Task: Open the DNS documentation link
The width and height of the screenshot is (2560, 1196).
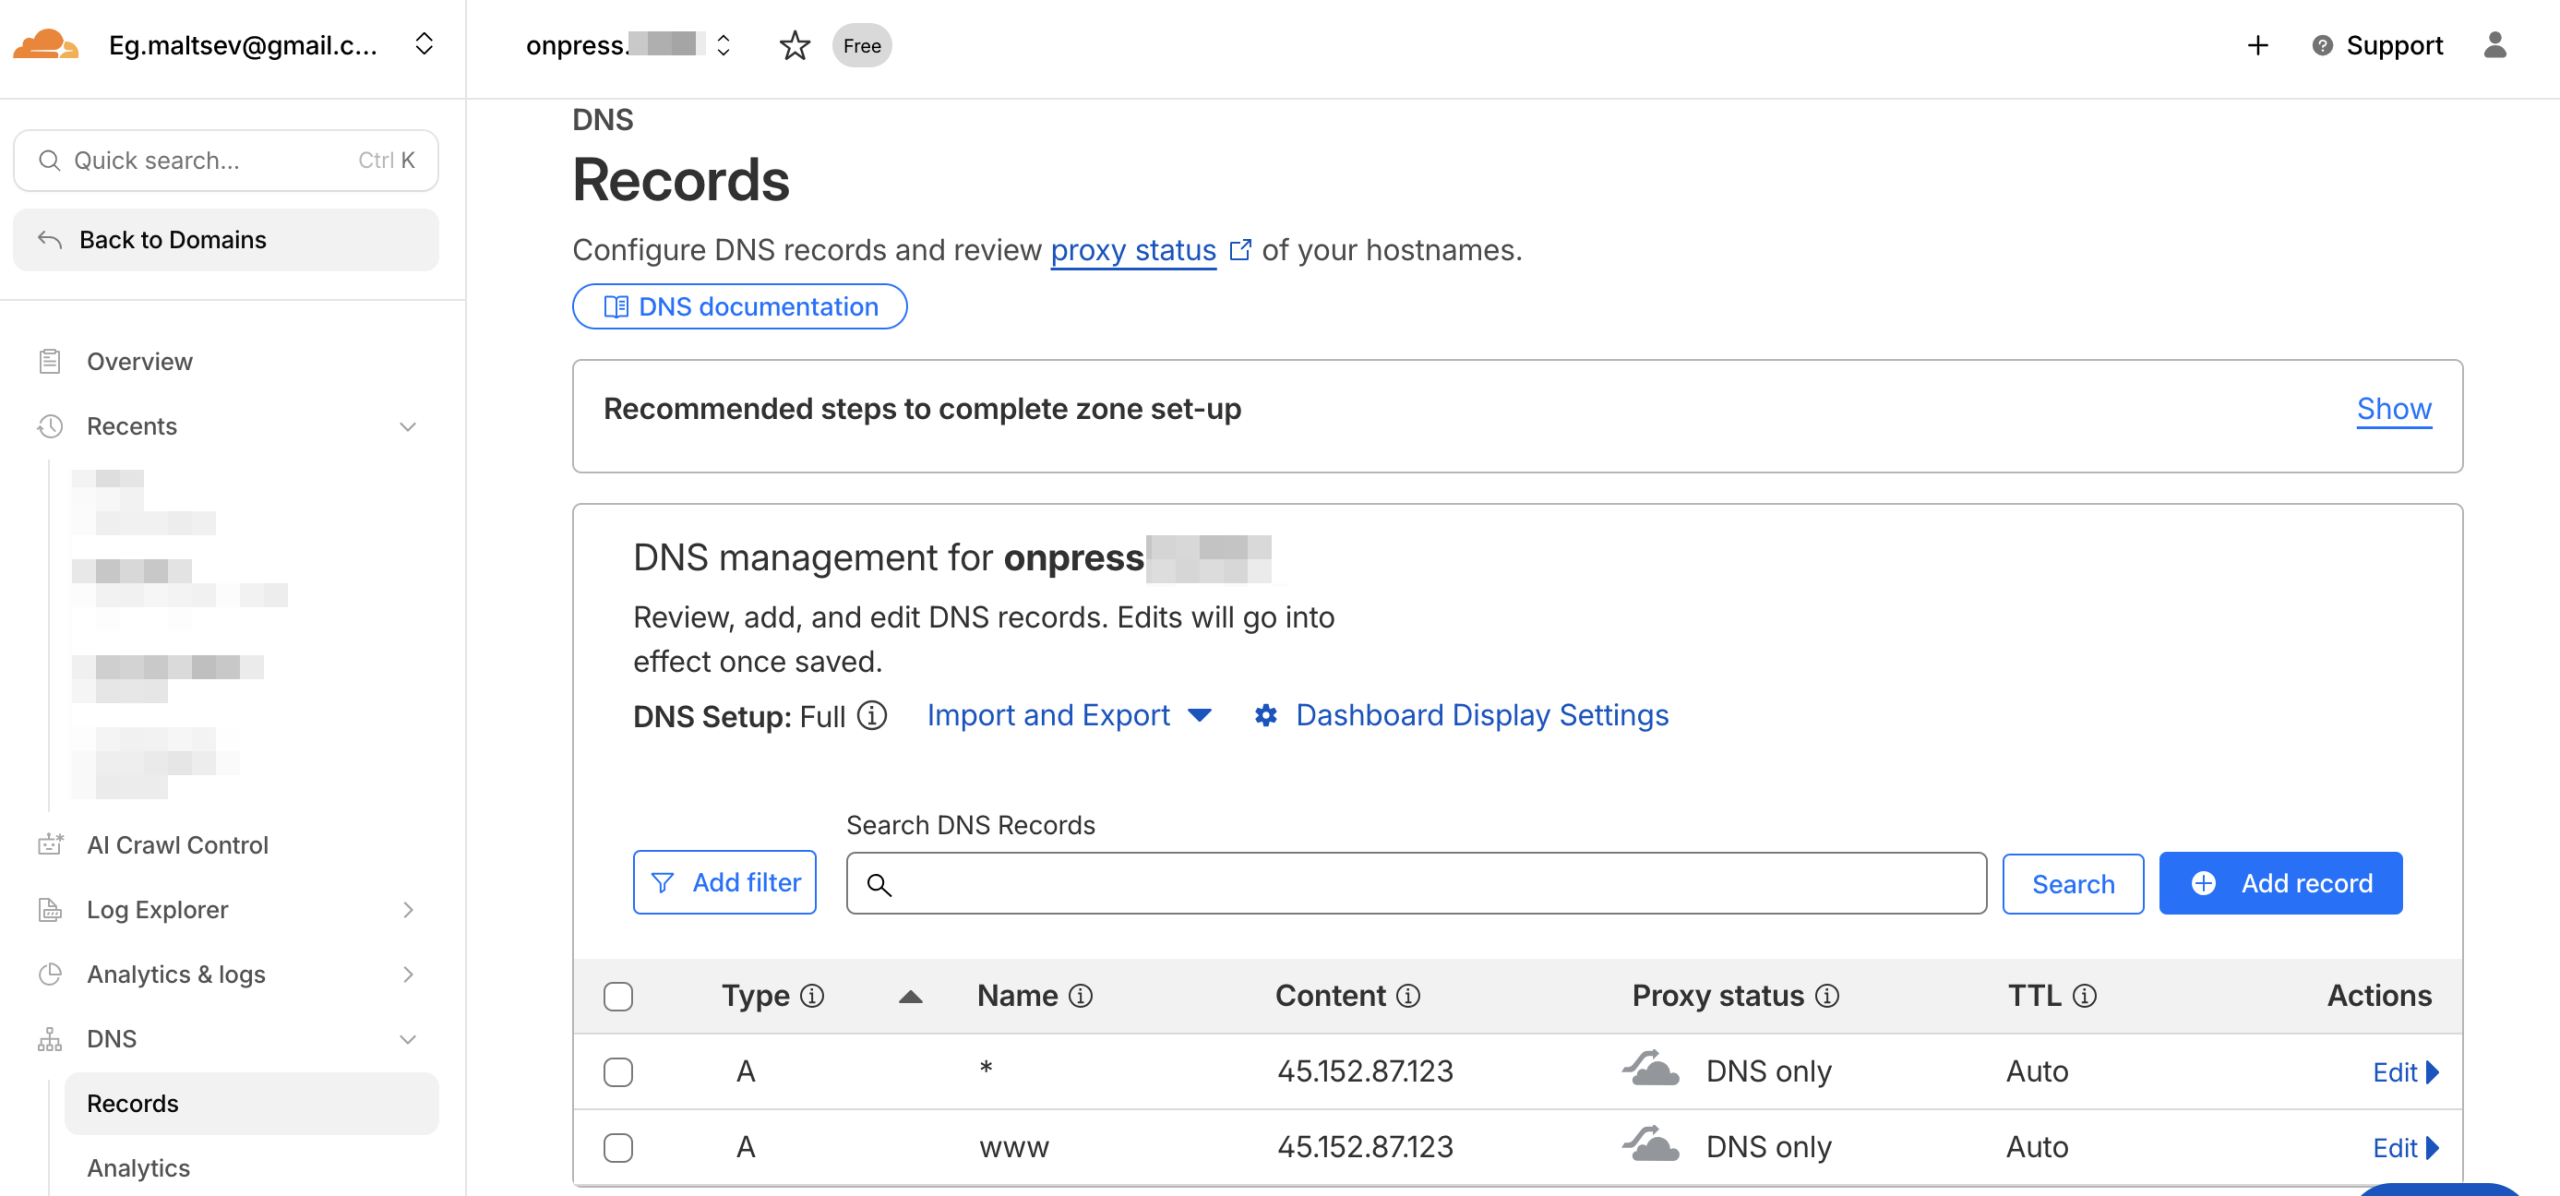Action: 740,307
